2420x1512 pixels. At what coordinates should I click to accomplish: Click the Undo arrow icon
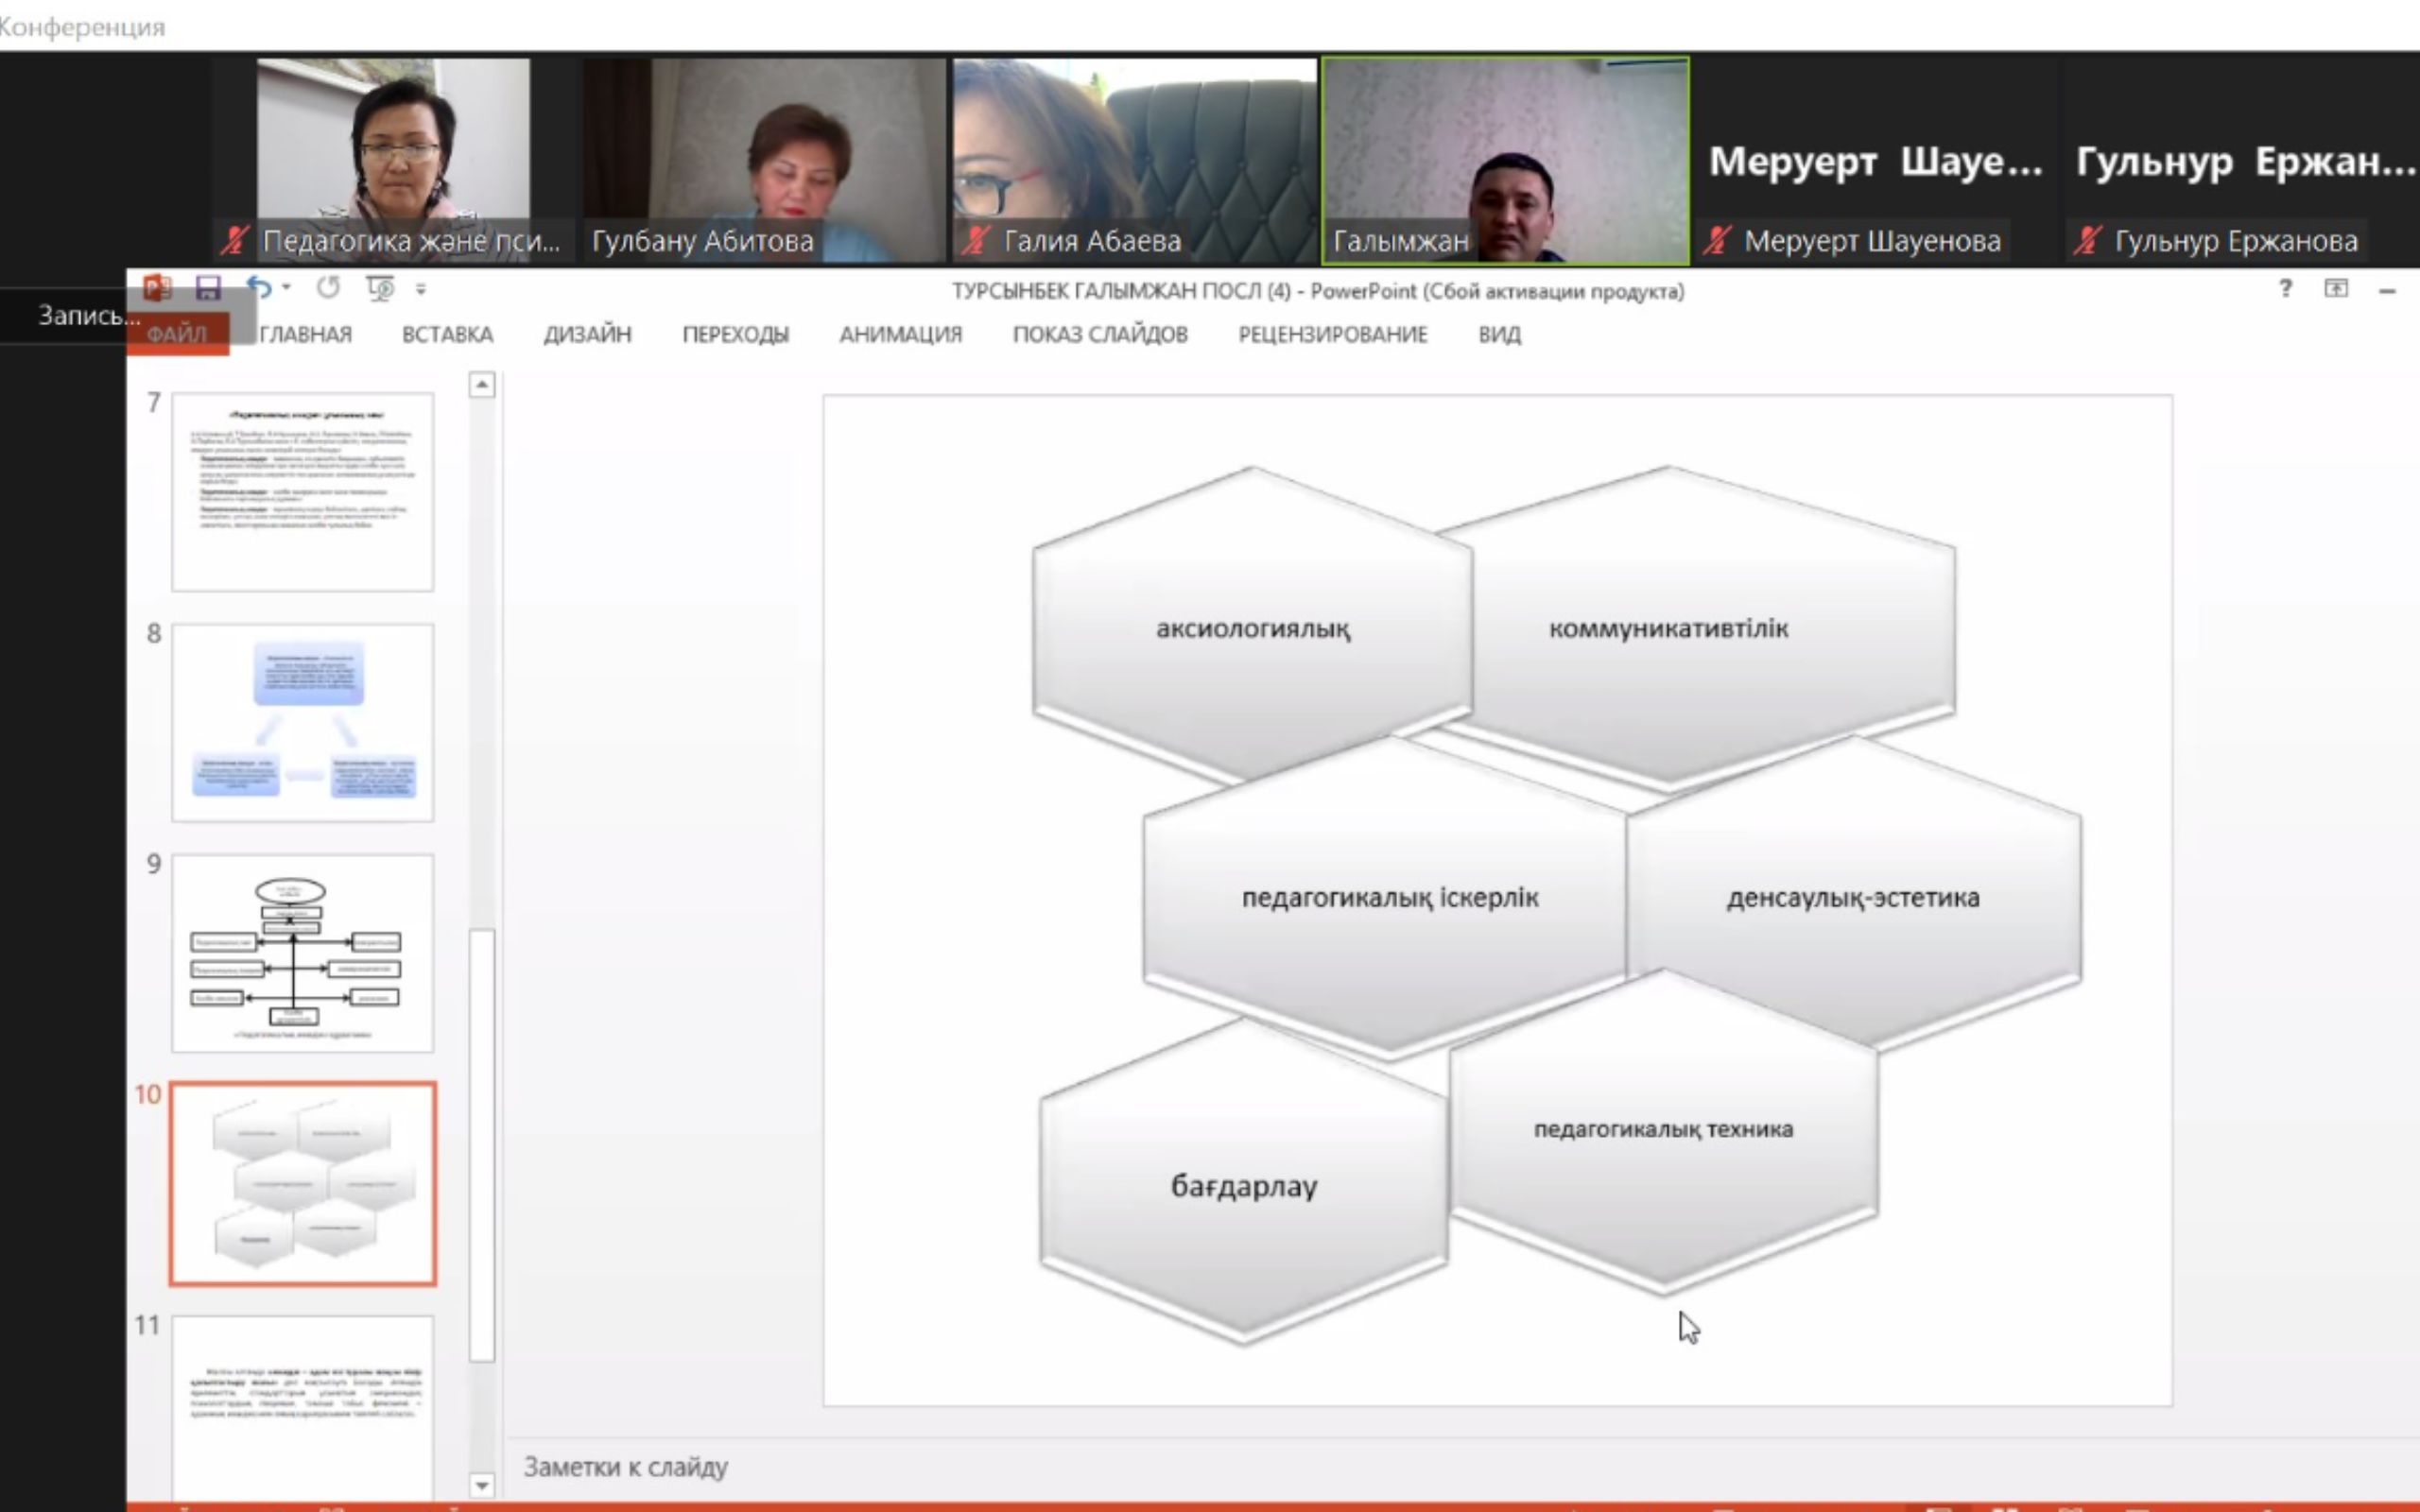point(259,289)
